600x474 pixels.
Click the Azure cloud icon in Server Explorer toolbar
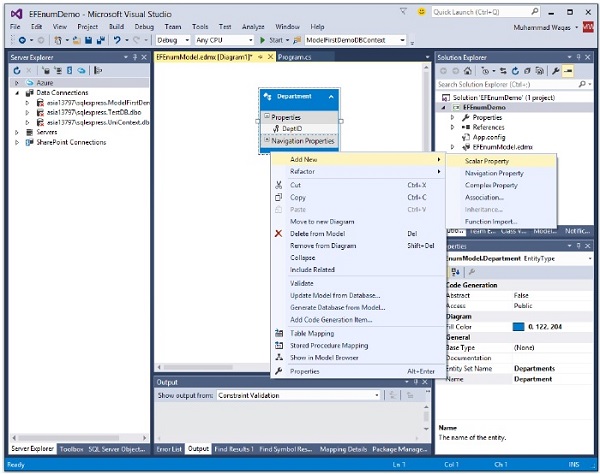81,70
